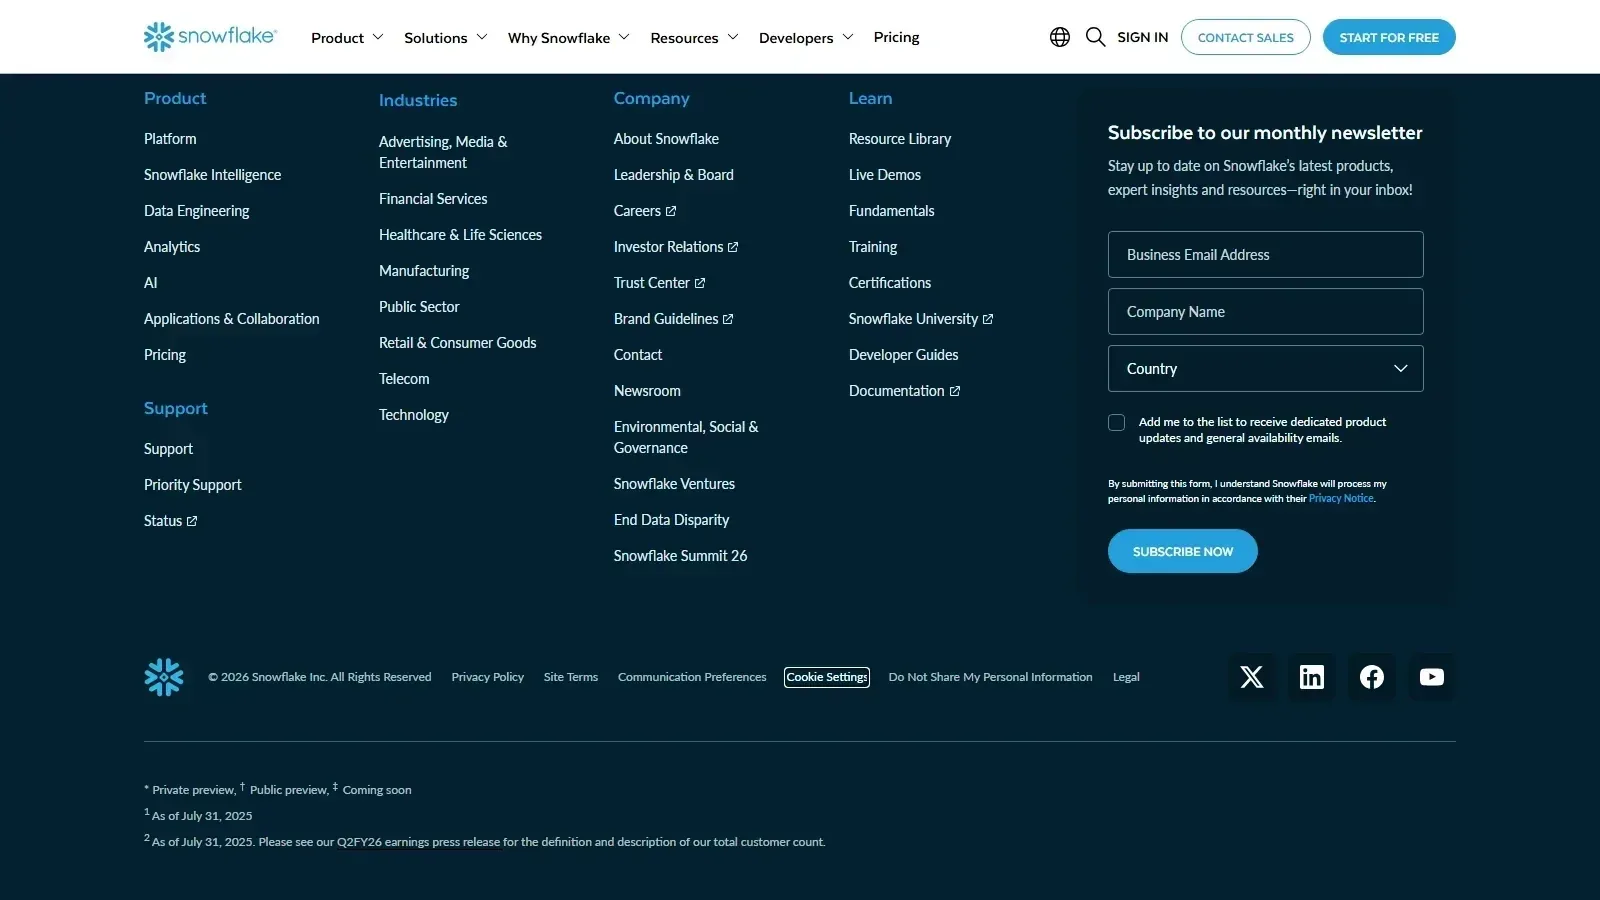Image resolution: width=1600 pixels, height=900 pixels.
Task: Open the Resources navigation menu
Action: [684, 38]
